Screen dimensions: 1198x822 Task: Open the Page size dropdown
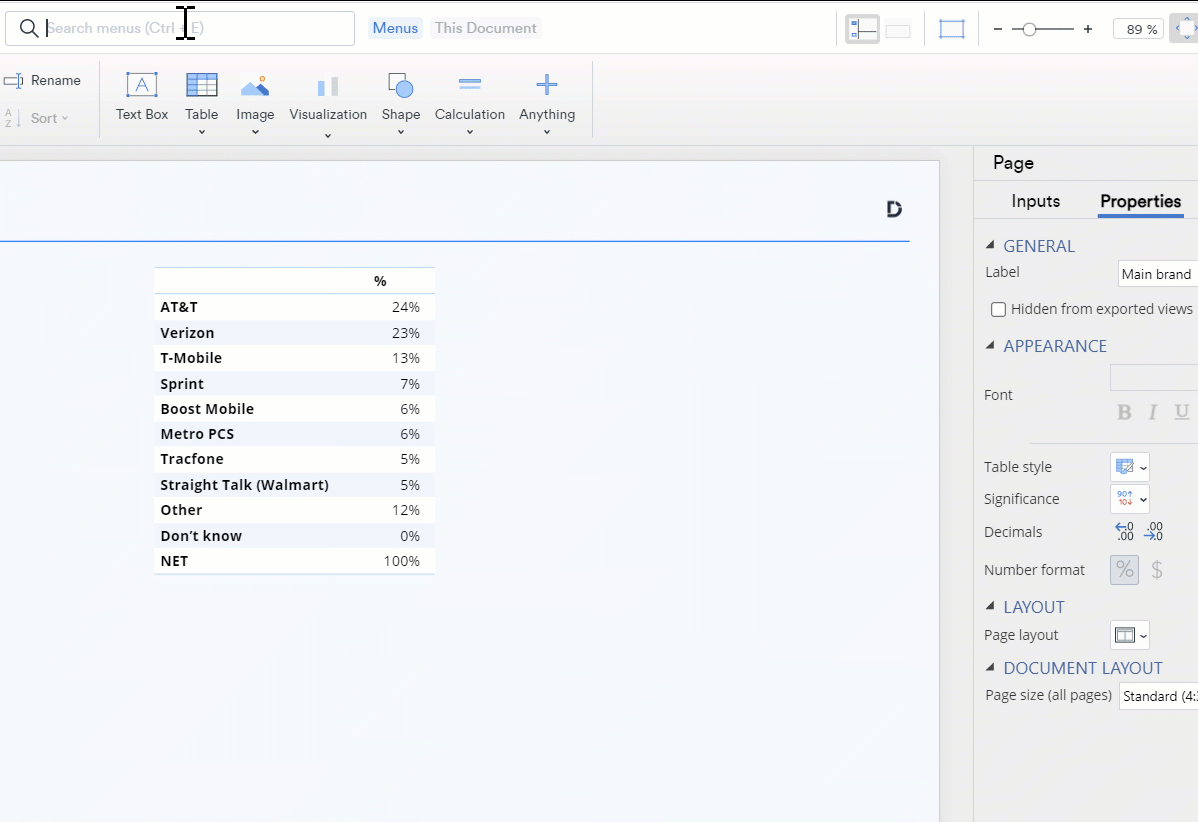[1159, 696]
